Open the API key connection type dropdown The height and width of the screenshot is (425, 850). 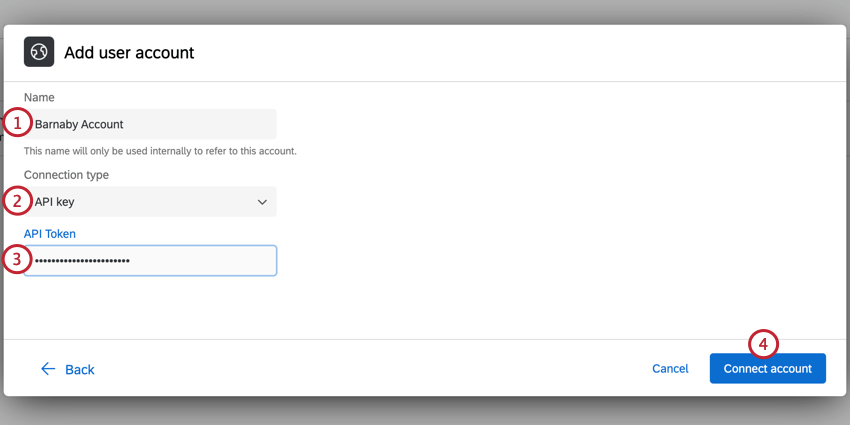(150, 202)
